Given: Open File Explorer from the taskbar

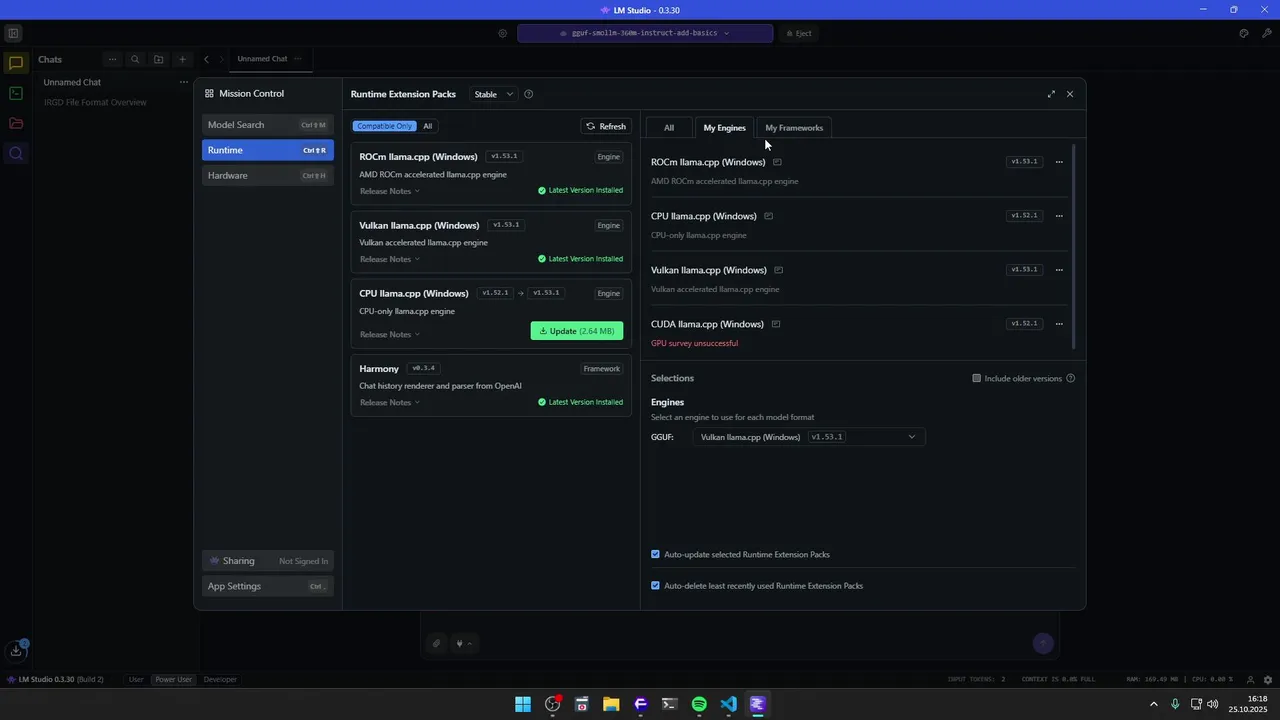Looking at the screenshot, I should (611, 704).
